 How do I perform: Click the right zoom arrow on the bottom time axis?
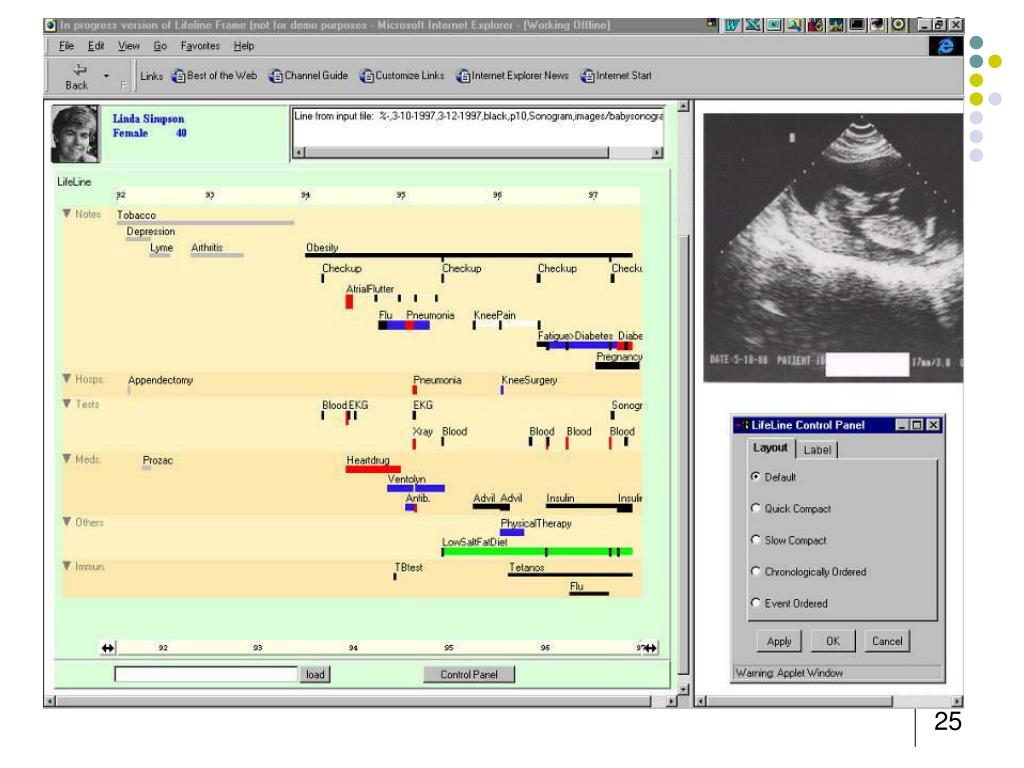pyautogui.click(x=650, y=648)
